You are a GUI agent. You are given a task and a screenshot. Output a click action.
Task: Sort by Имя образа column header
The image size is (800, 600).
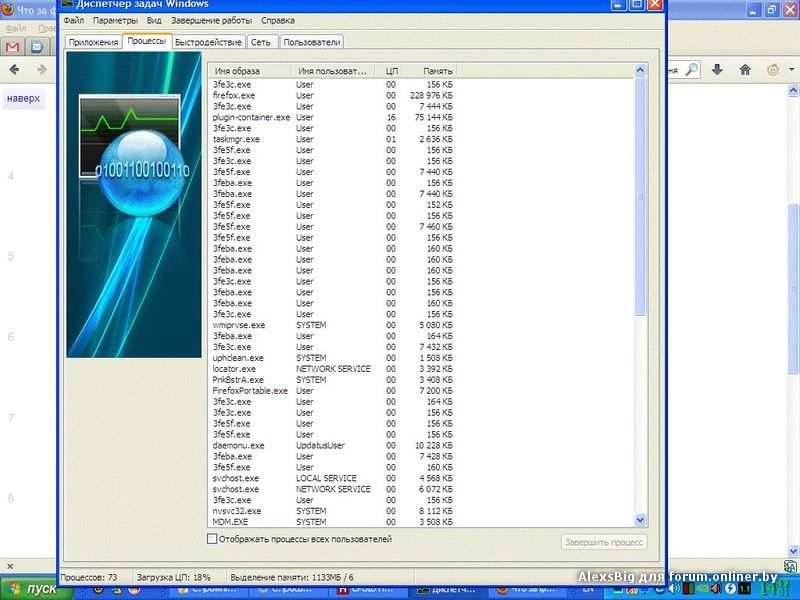click(x=249, y=71)
